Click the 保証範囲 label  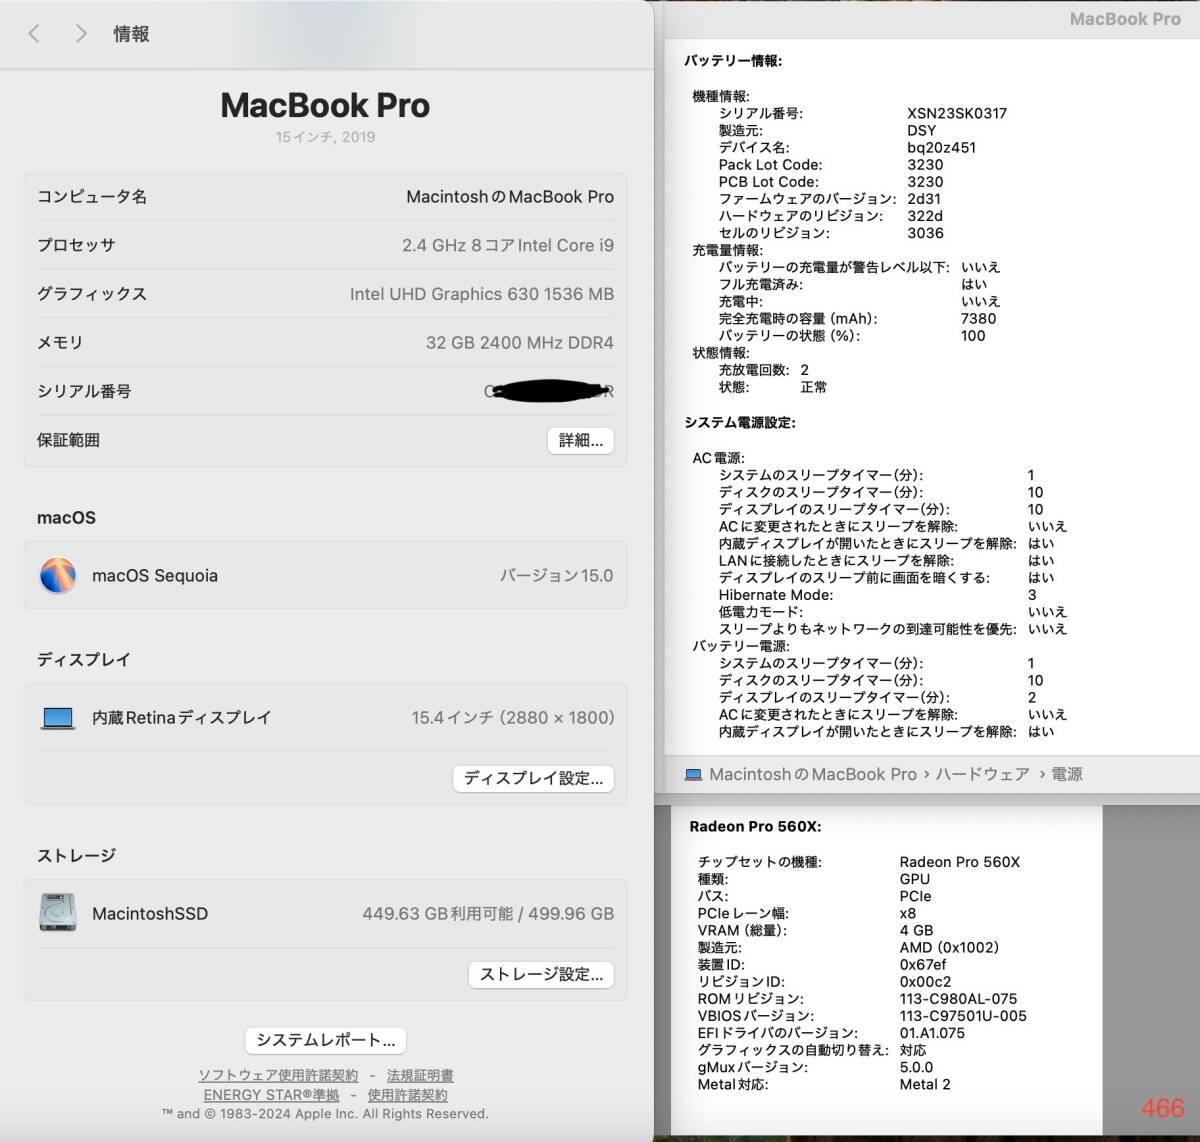coord(68,440)
